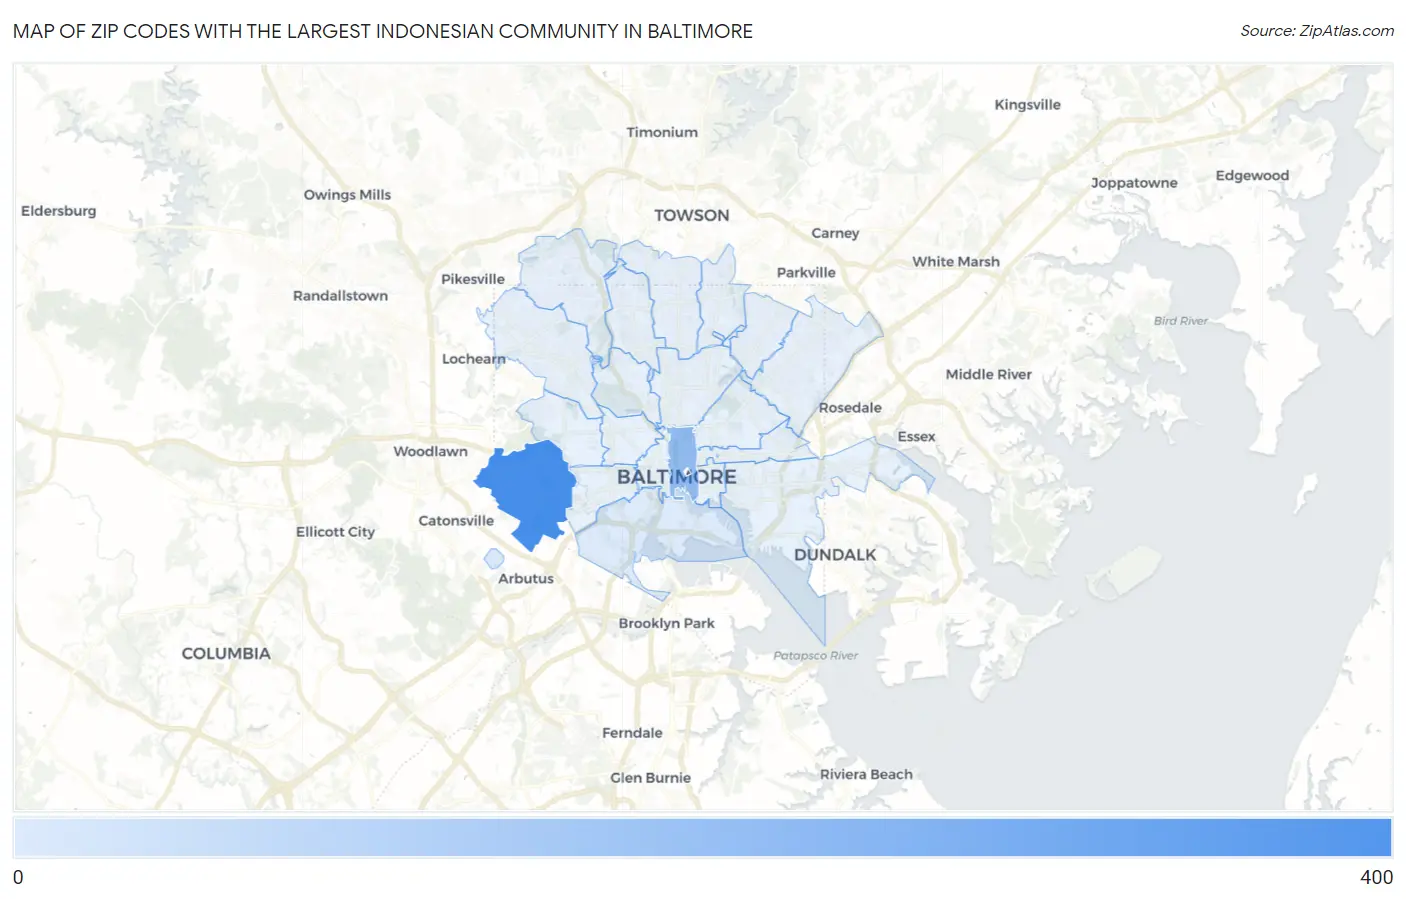
Task: Click the Source: ZipAtlas.com text
Action: click(x=1317, y=31)
